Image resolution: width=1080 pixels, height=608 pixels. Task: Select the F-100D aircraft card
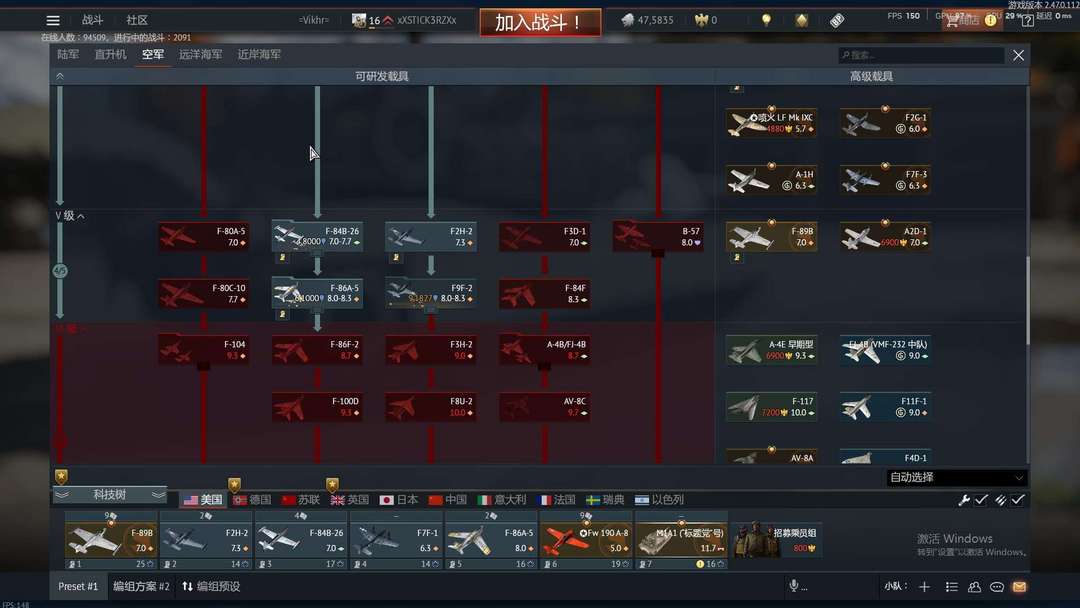coord(317,407)
